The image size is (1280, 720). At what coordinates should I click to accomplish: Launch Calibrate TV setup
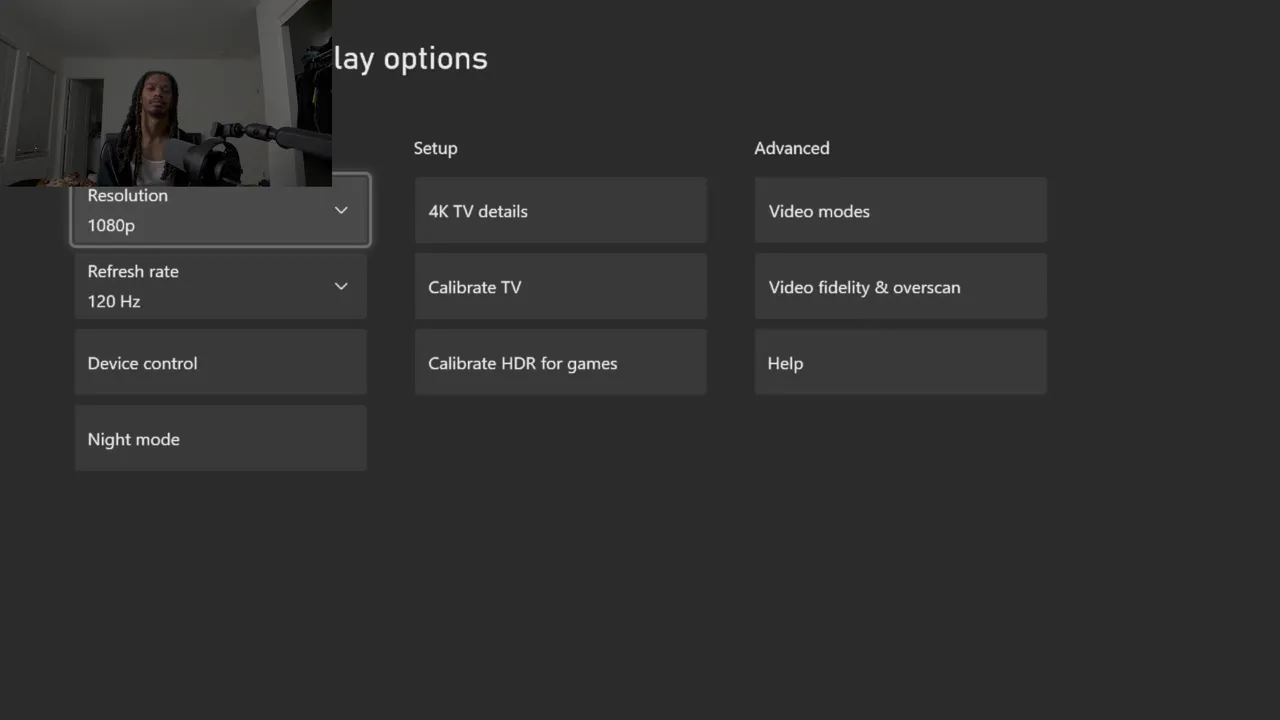point(560,287)
